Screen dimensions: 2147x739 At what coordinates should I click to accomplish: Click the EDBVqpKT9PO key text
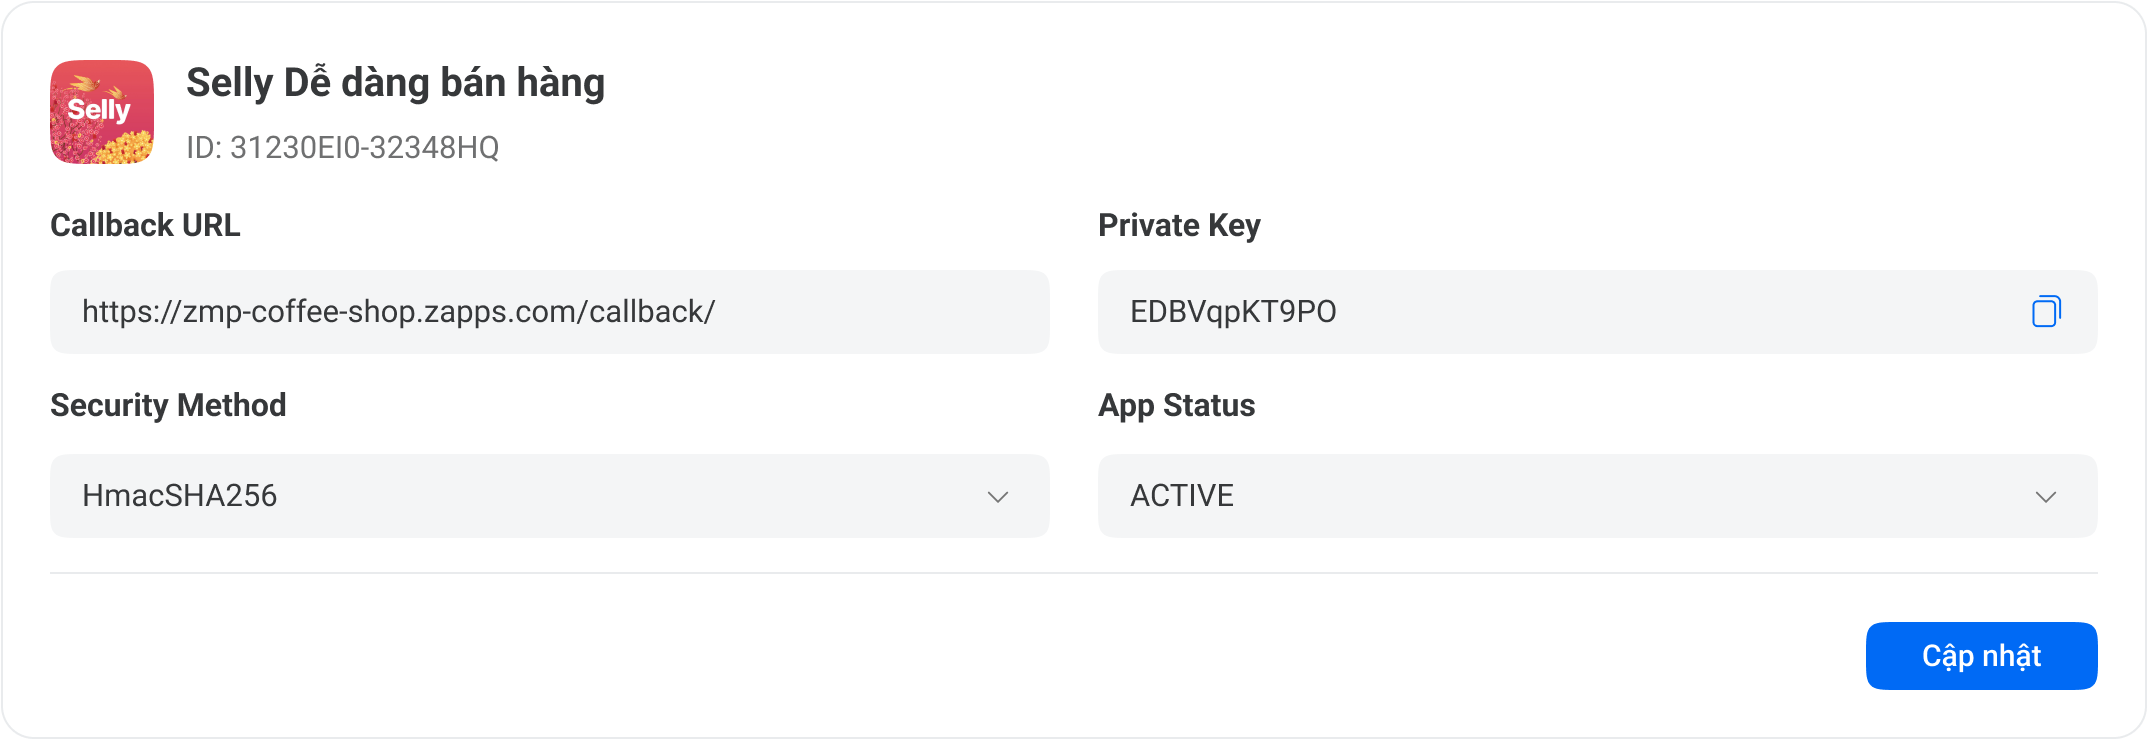coord(1233,312)
